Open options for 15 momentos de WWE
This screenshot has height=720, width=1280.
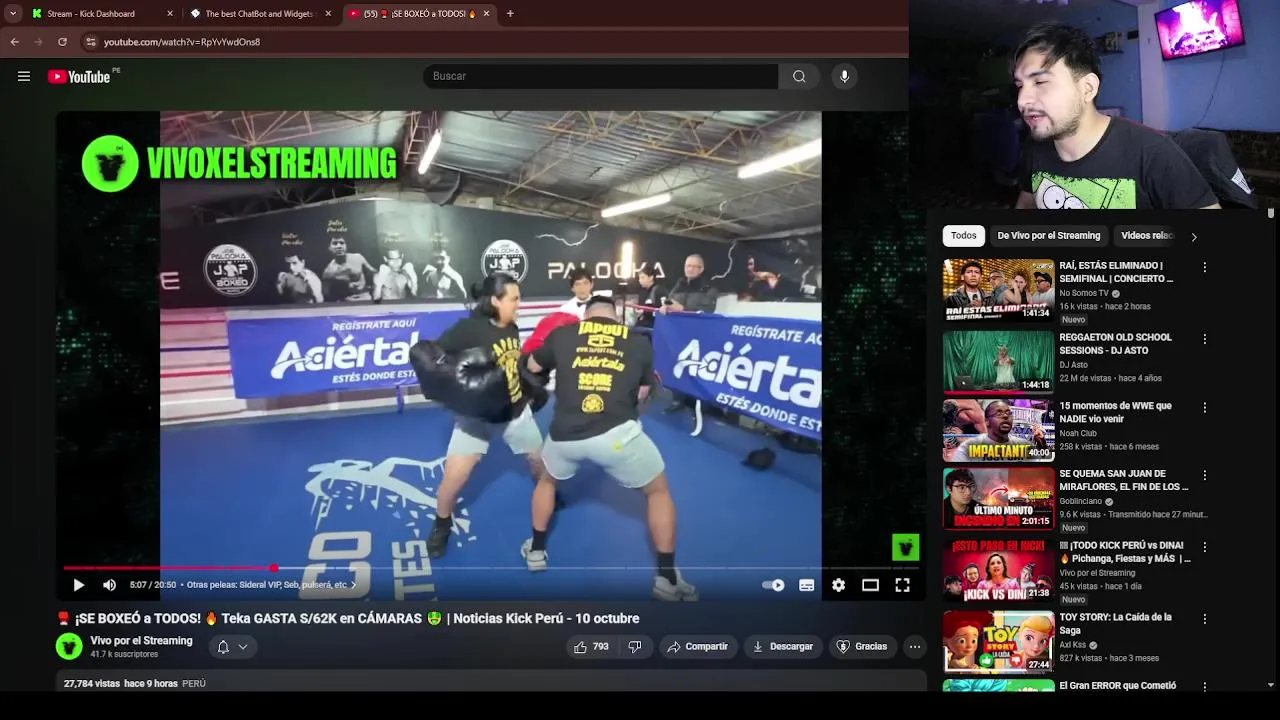tap(1205, 407)
